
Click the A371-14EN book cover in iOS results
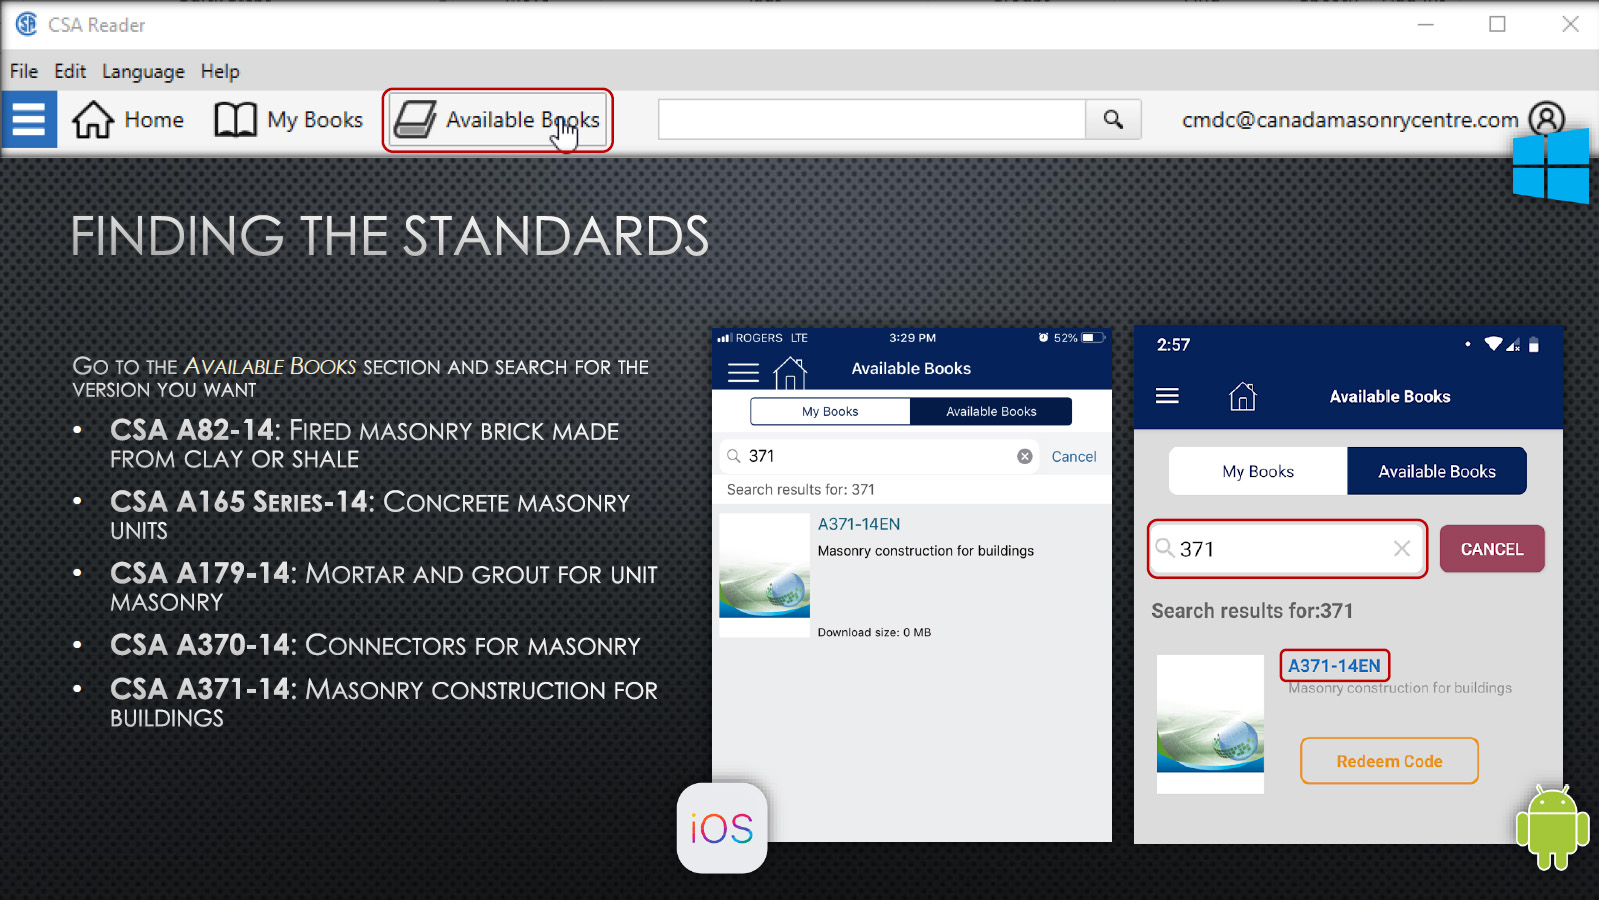tap(764, 575)
